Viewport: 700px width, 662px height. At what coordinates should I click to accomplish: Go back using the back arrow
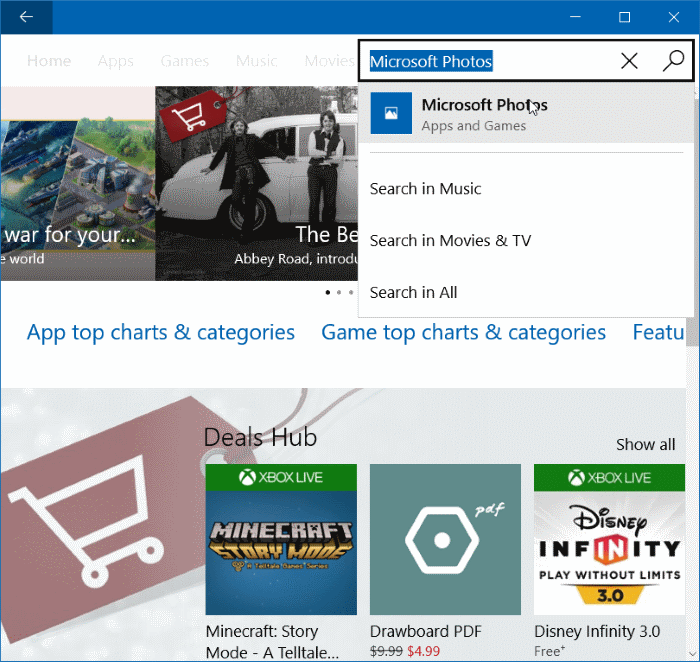[x=26, y=17]
